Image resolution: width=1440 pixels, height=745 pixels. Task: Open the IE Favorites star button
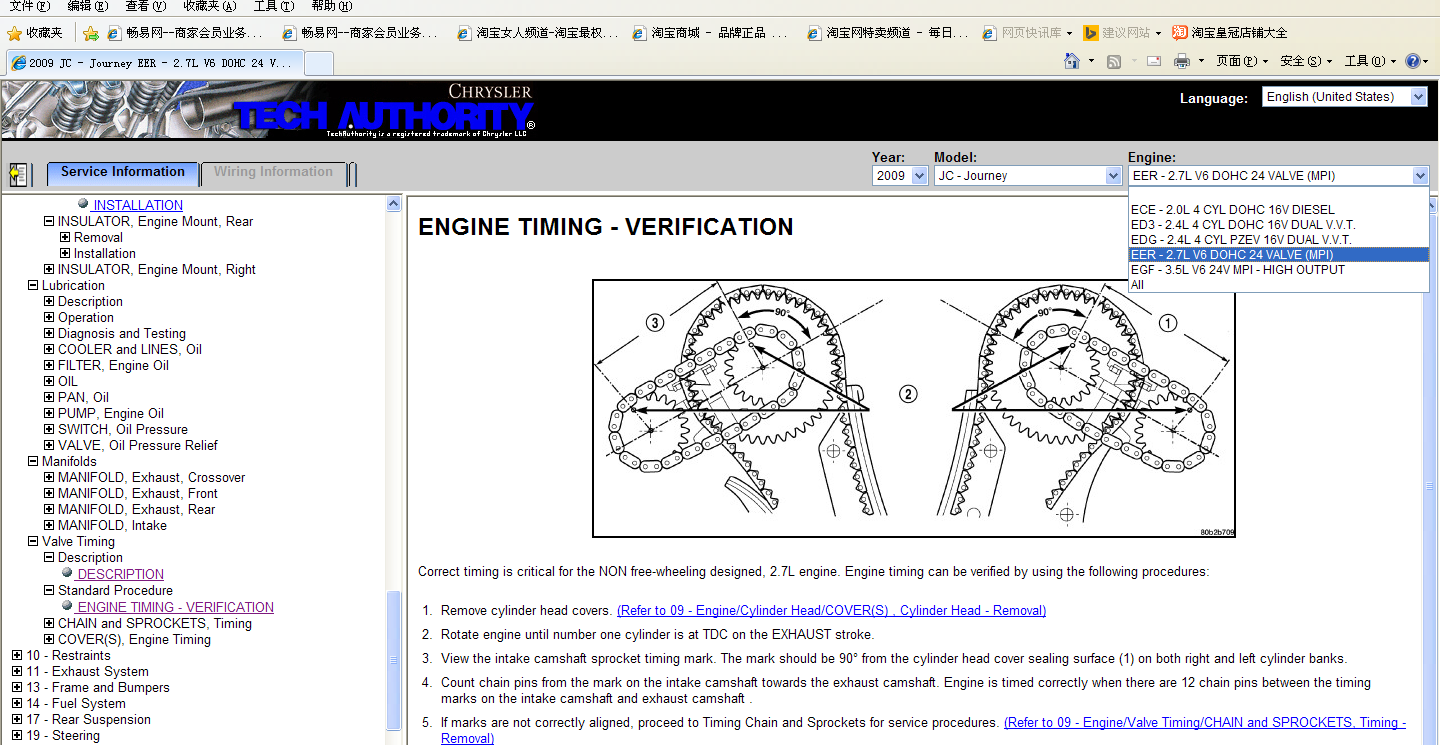(x=35, y=33)
